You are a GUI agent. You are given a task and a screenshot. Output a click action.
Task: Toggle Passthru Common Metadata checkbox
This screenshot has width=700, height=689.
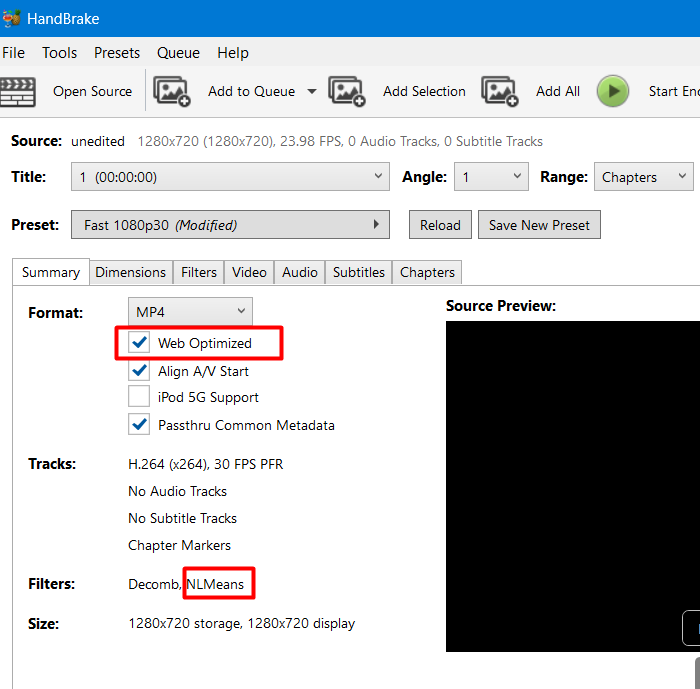pos(139,424)
